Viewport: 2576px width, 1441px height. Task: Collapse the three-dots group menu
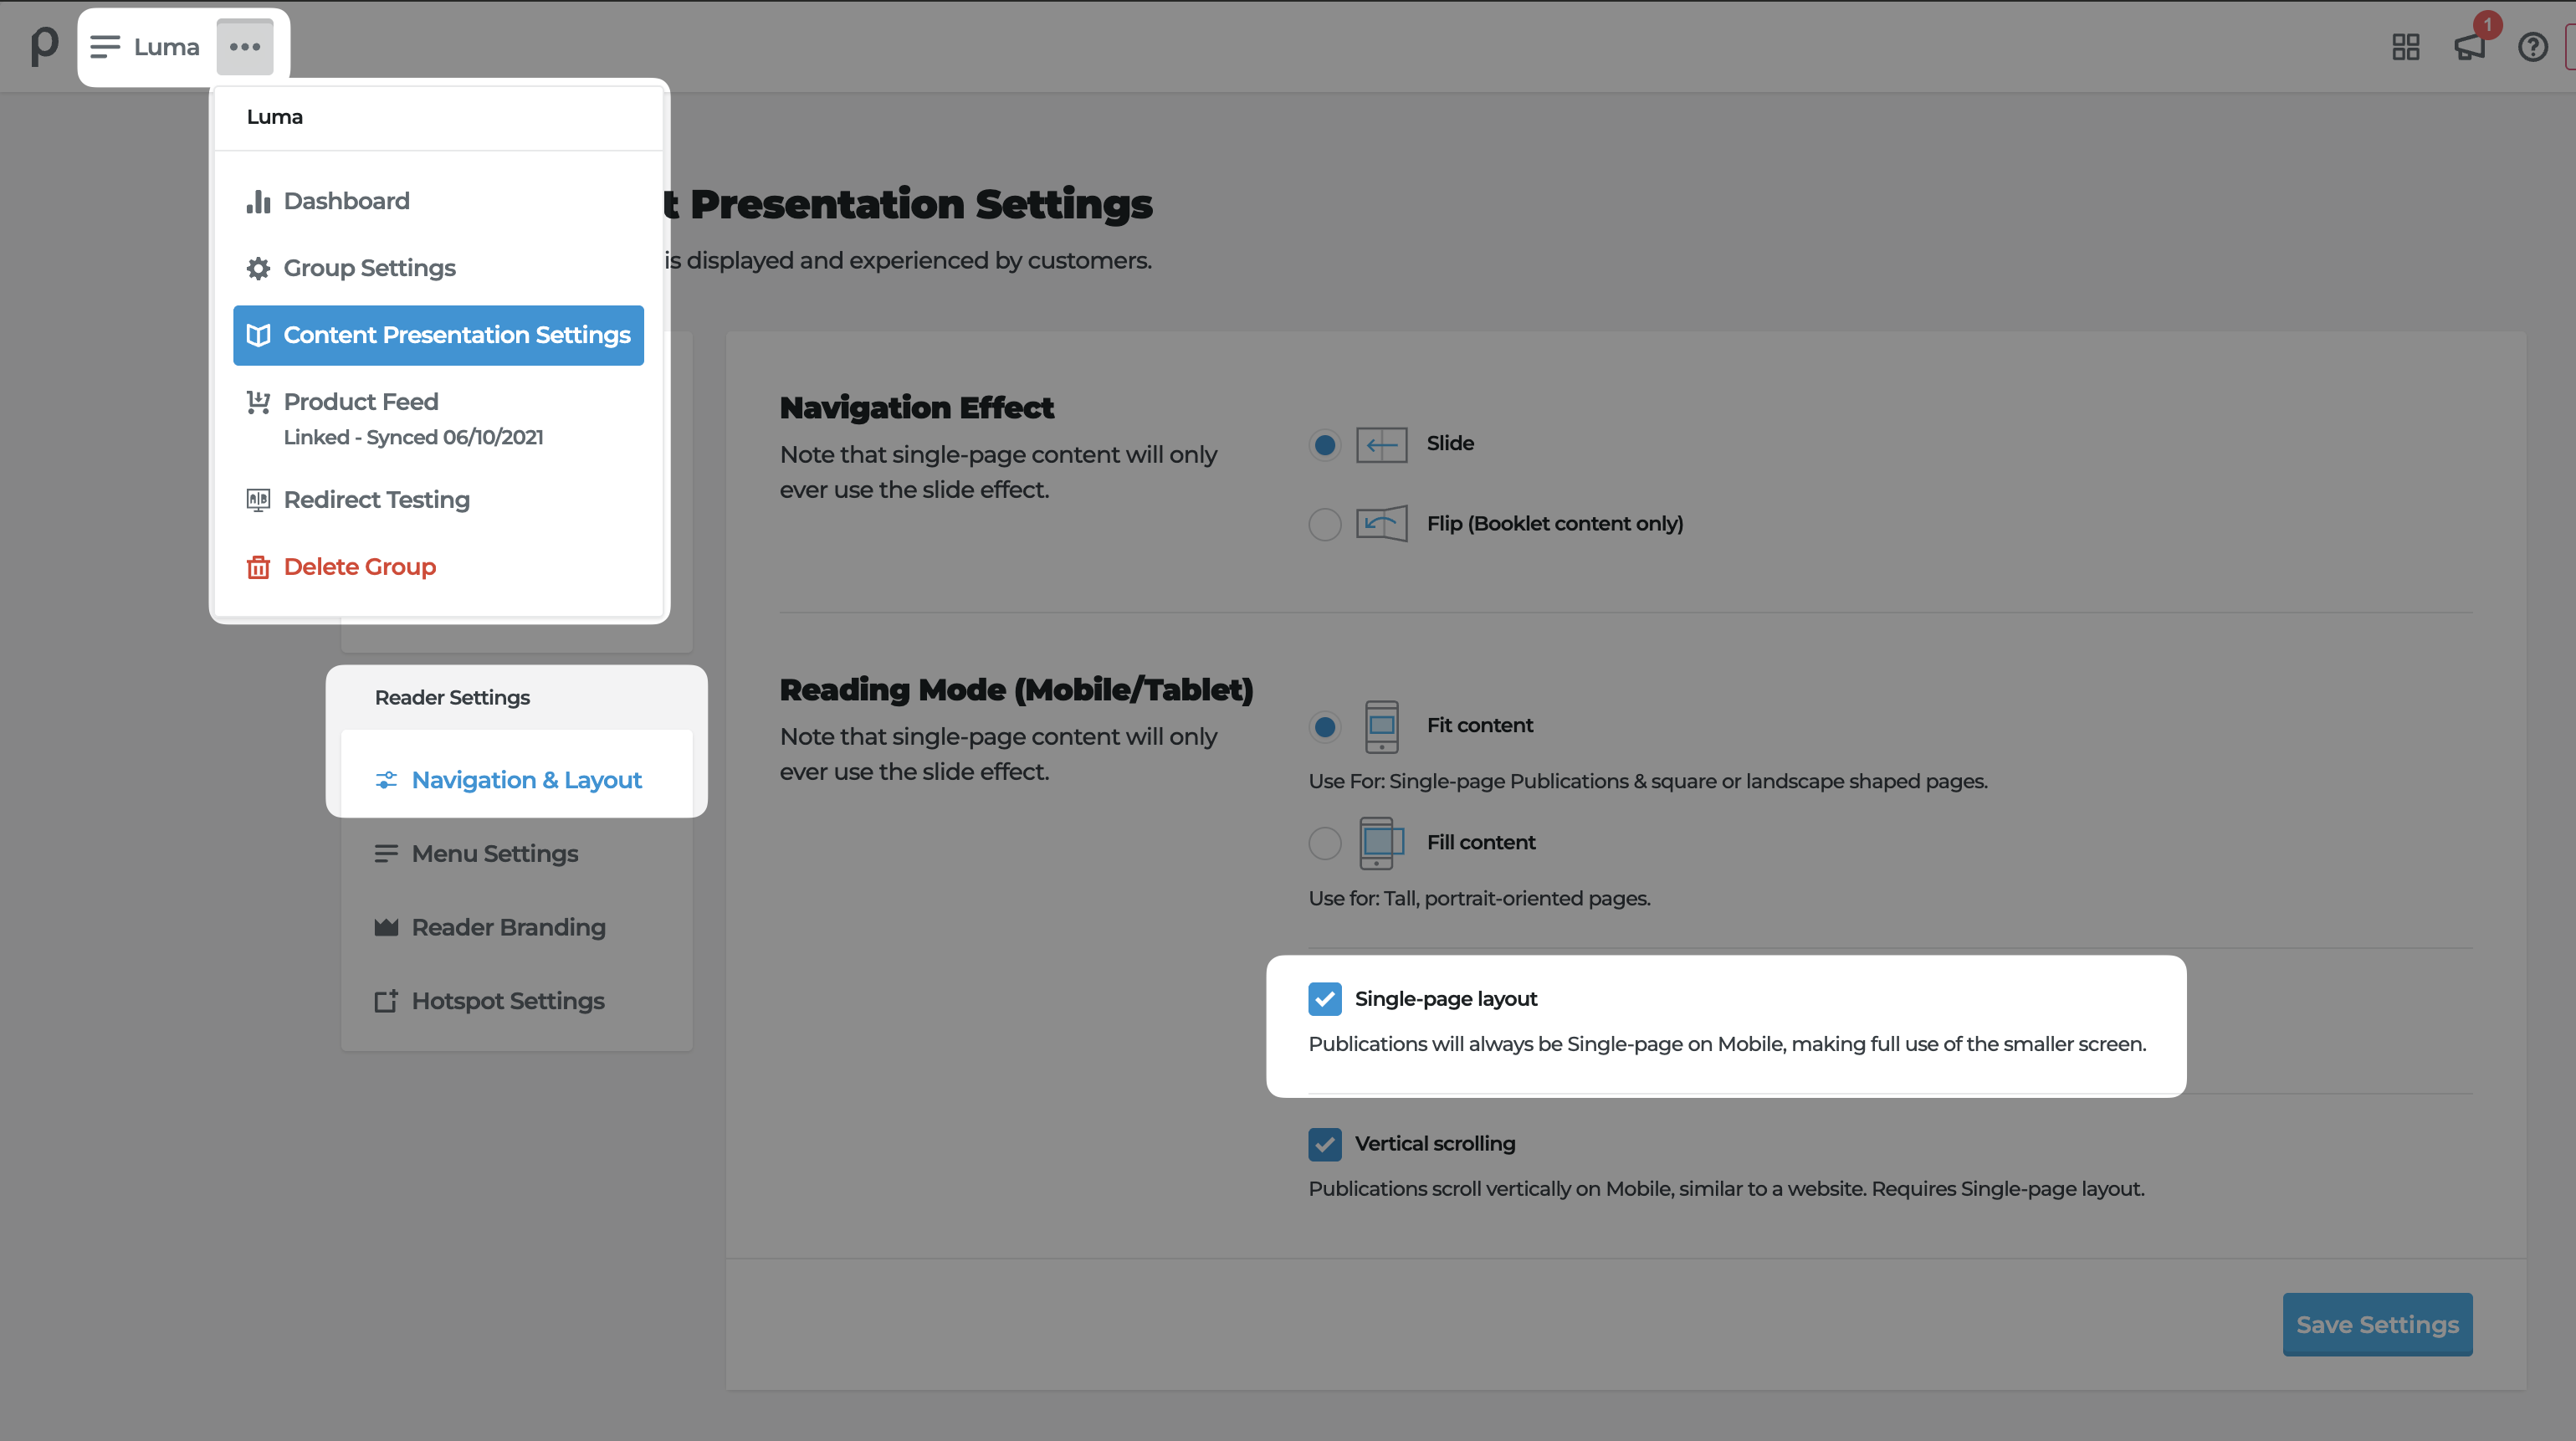point(245,47)
